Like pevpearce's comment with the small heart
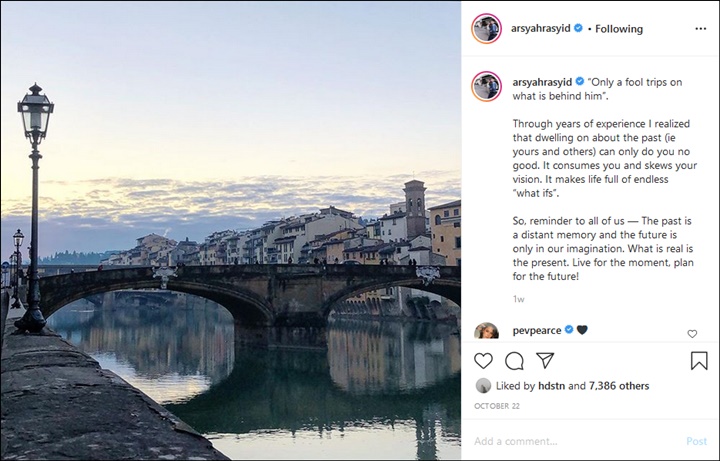Viewport: 720px width, 461px height. click(x=692, y=334)
